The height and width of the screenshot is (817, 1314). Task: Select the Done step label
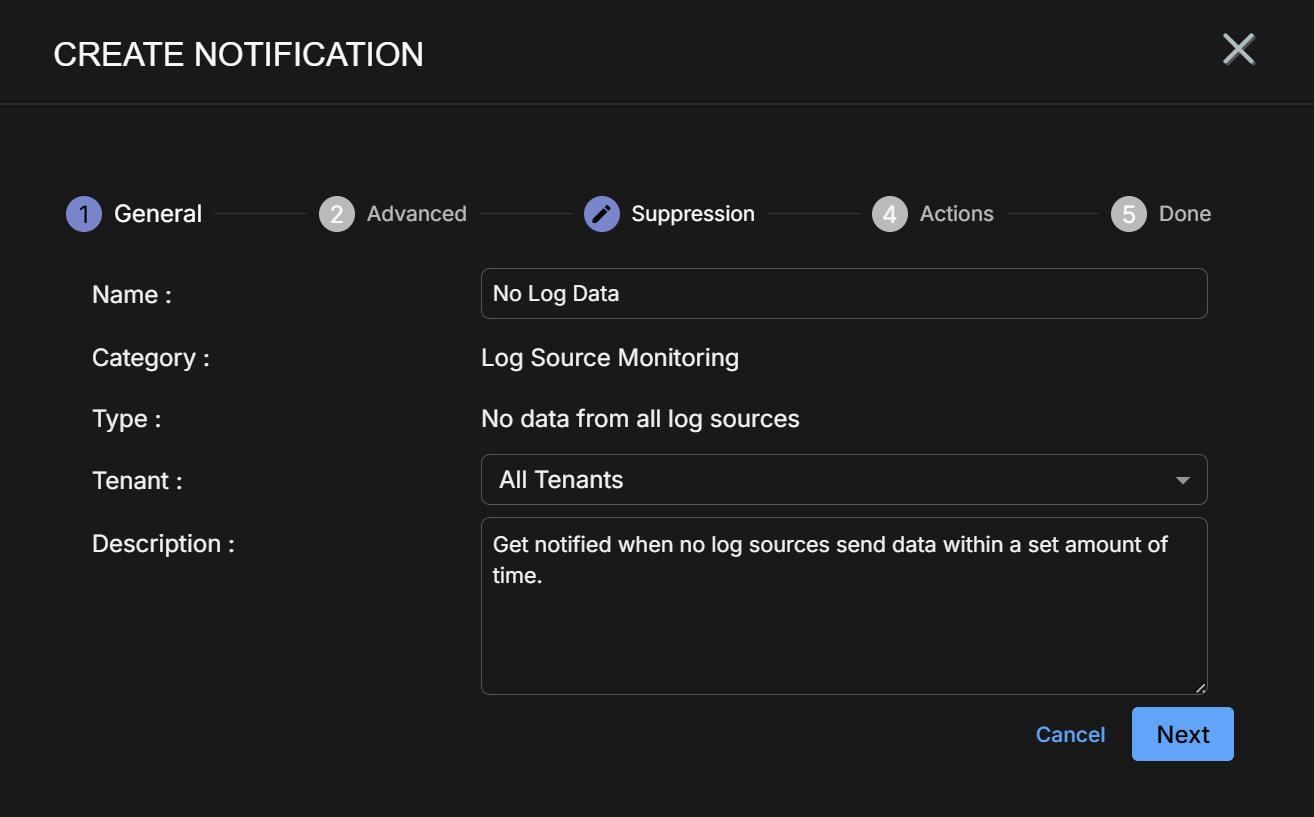coord(1185,214)
